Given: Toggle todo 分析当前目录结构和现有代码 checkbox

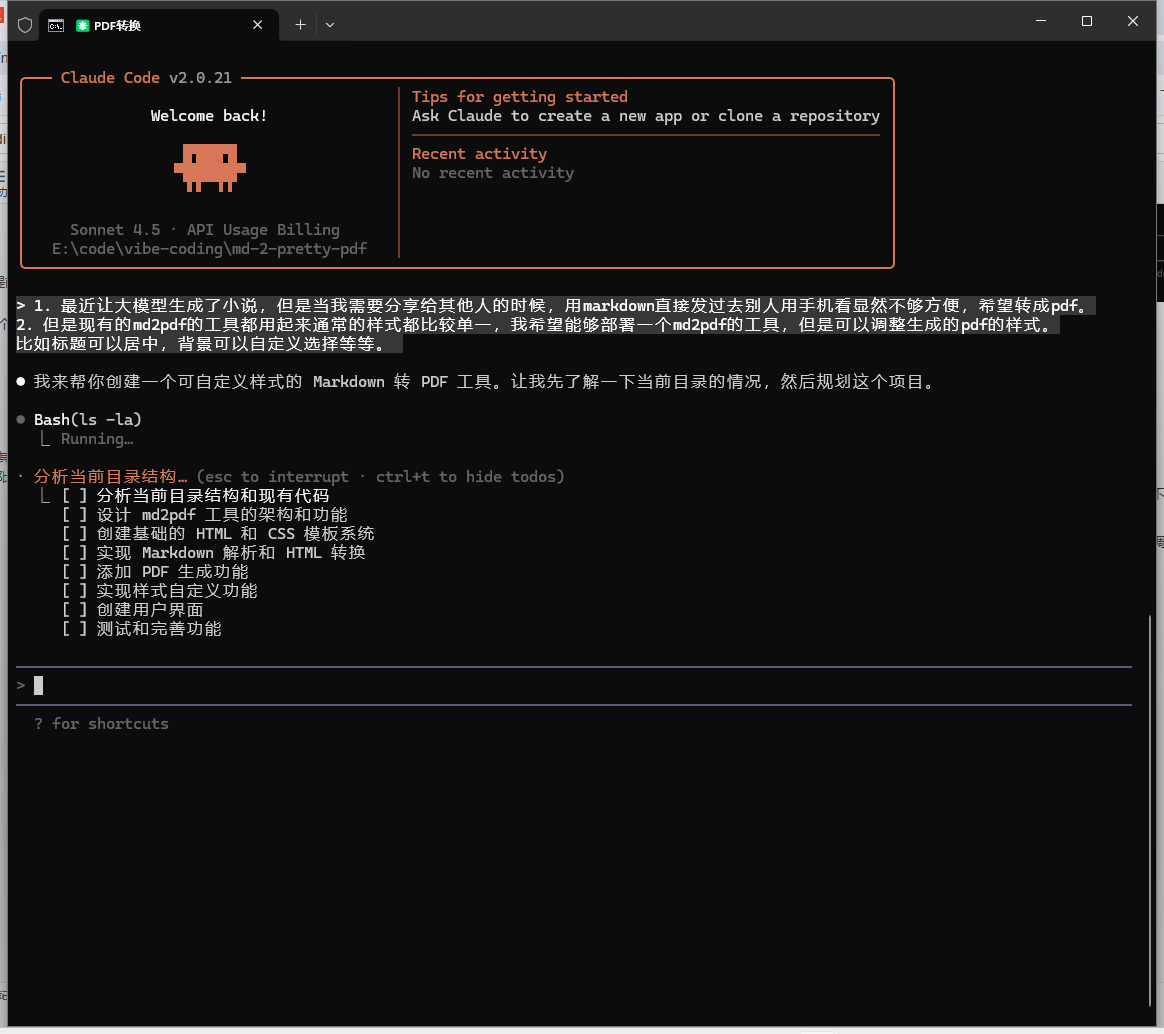Looking at the screenshot, I should 74,495.
